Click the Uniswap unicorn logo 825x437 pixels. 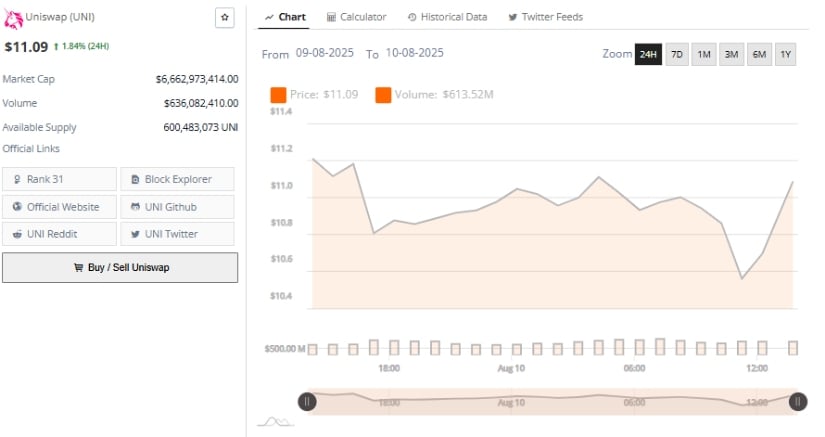(13, 19)
